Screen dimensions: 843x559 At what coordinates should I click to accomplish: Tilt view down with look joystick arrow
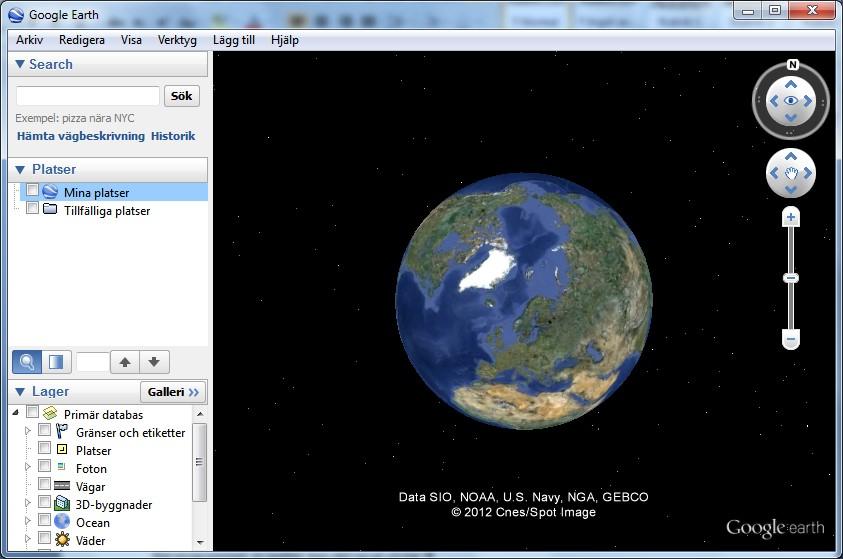click(x=790, y=117)
